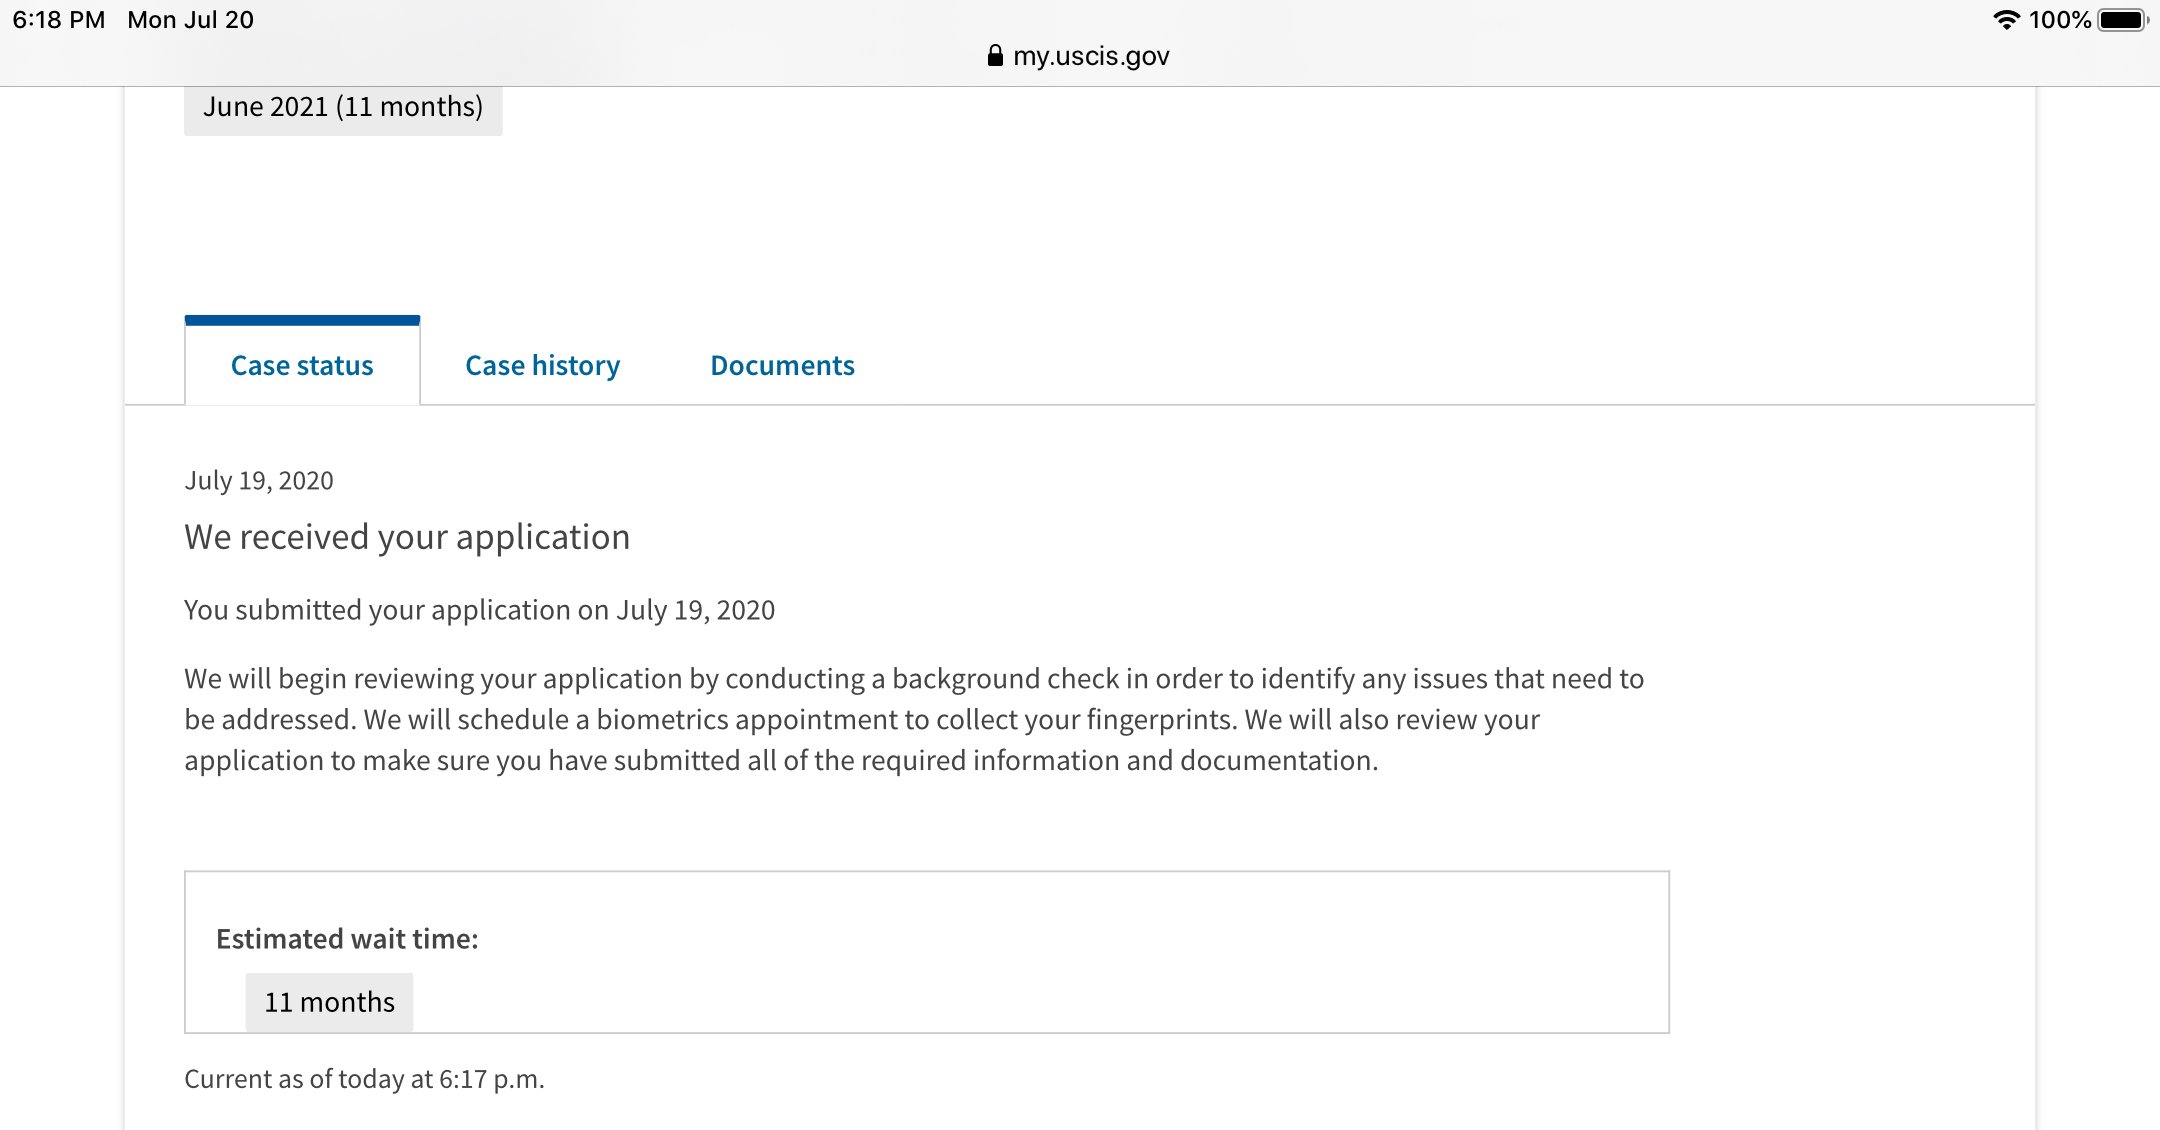Switch to the Documents tab

pyautogui.click(x=782, y=366)
